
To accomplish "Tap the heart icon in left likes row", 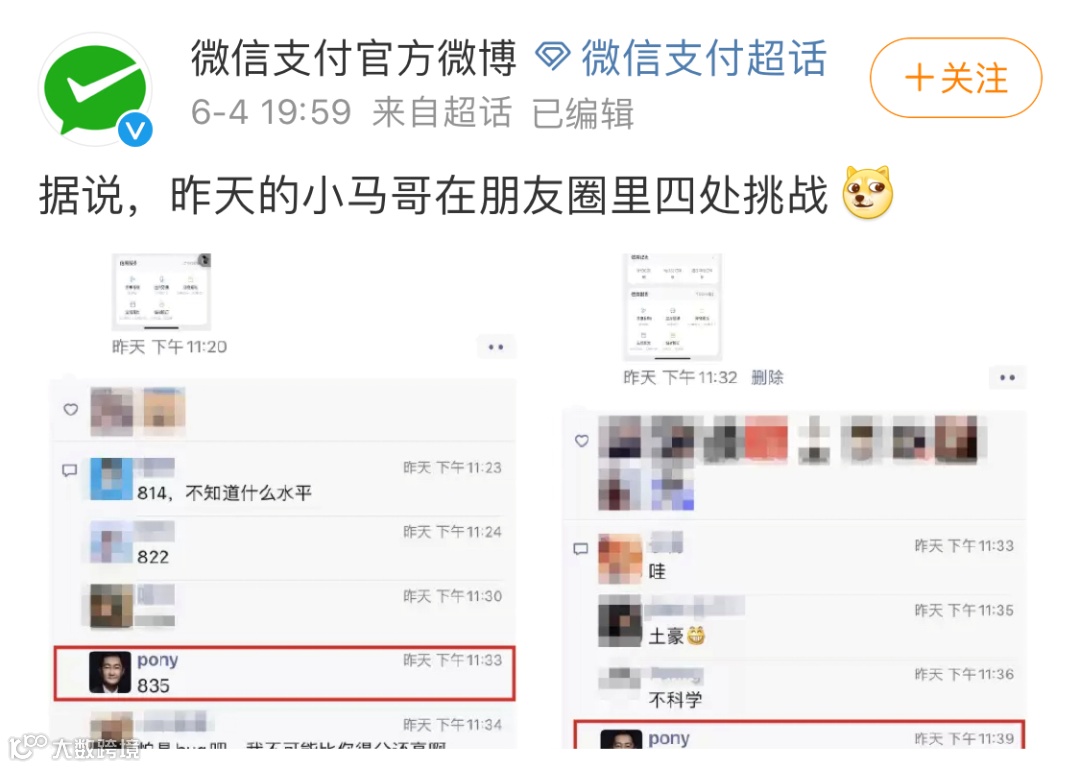I will (x=70, y=410).
